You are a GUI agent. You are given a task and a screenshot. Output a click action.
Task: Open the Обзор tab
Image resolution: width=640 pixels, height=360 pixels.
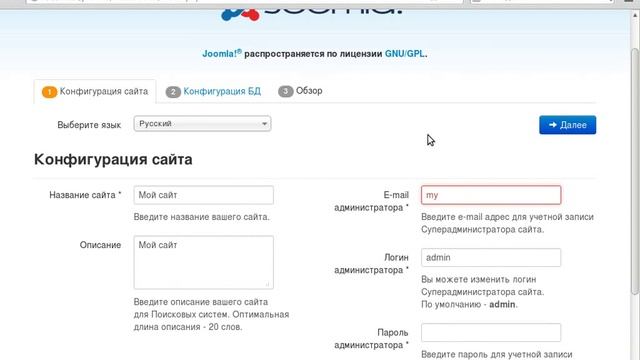click(300, 91)
